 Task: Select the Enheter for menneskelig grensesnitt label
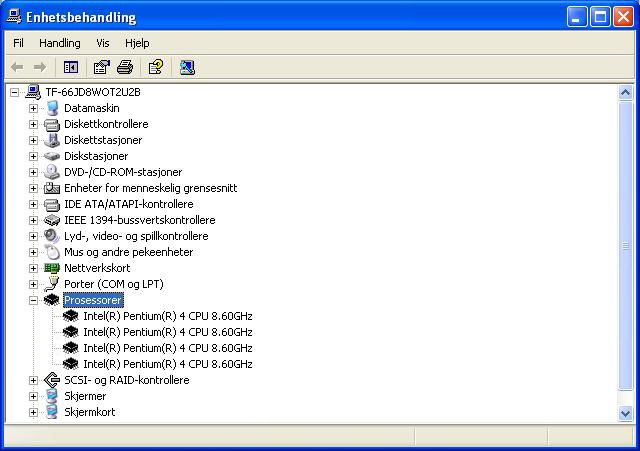pos(151,188)
